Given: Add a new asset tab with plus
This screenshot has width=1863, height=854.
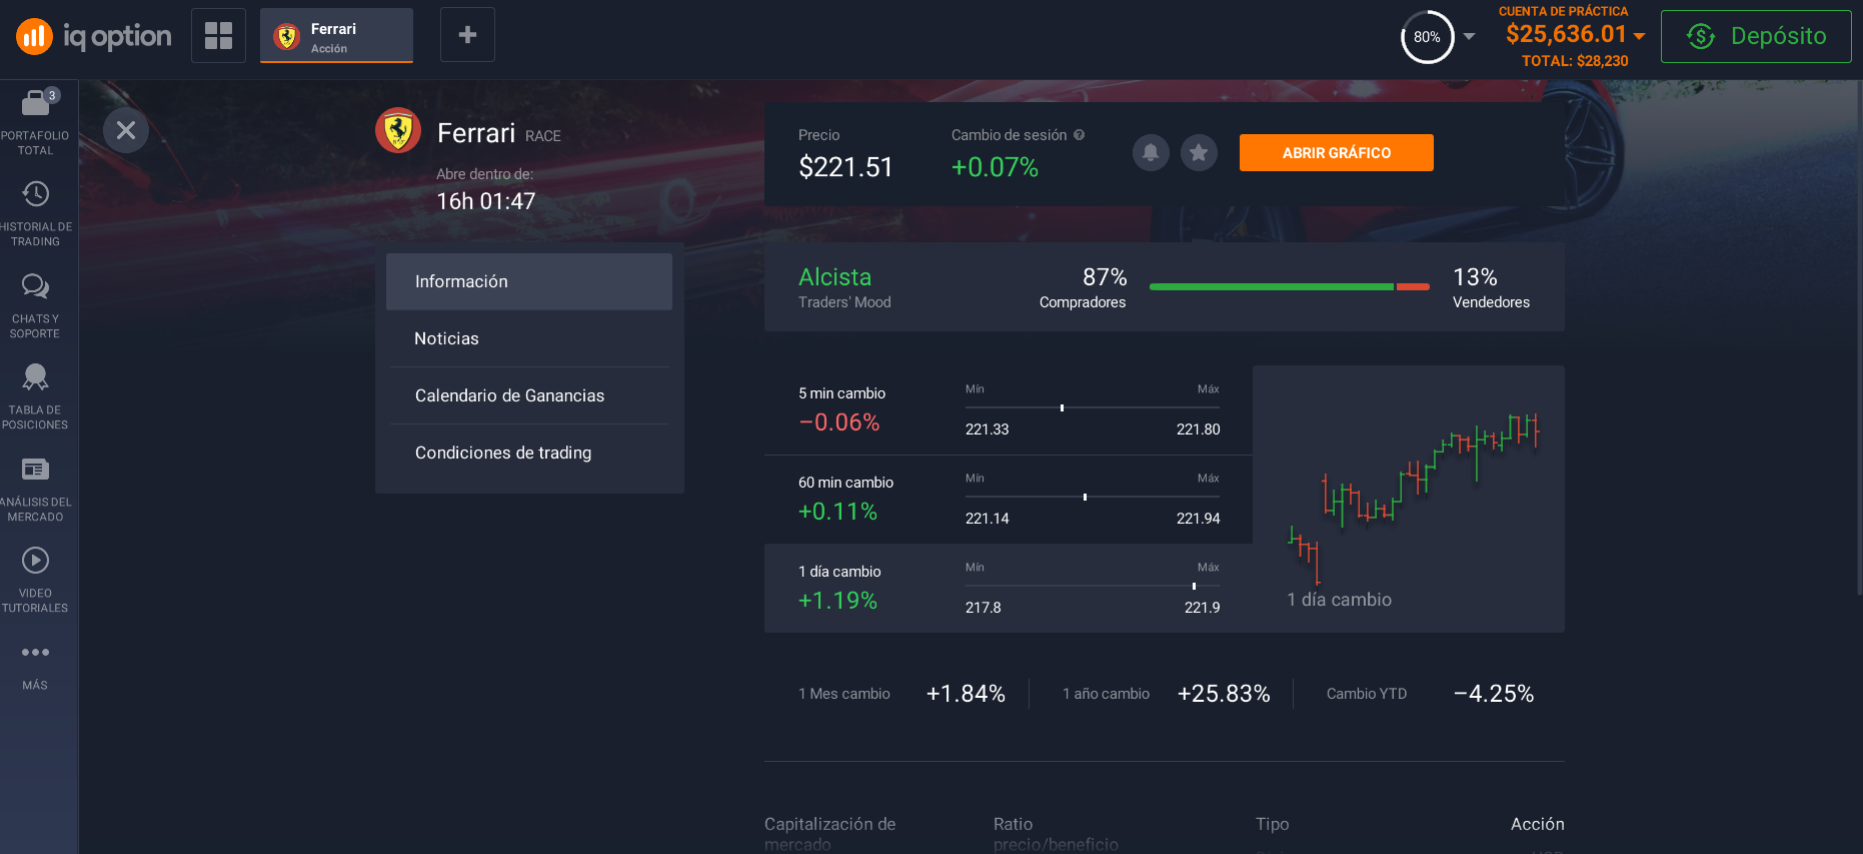Looking at the screenshot, I should pos(467,35).
